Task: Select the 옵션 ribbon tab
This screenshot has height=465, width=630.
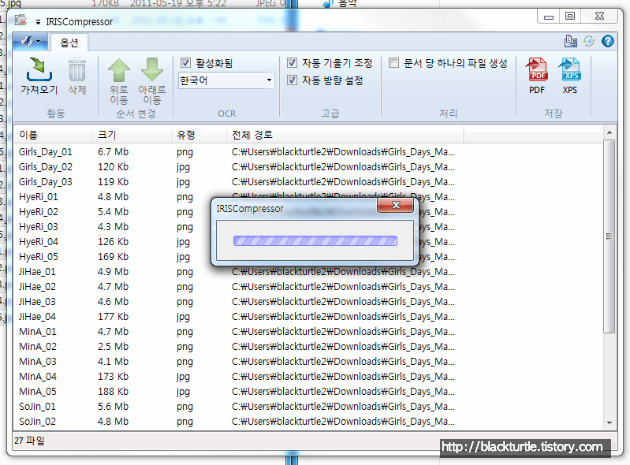Action: point(69,43)
